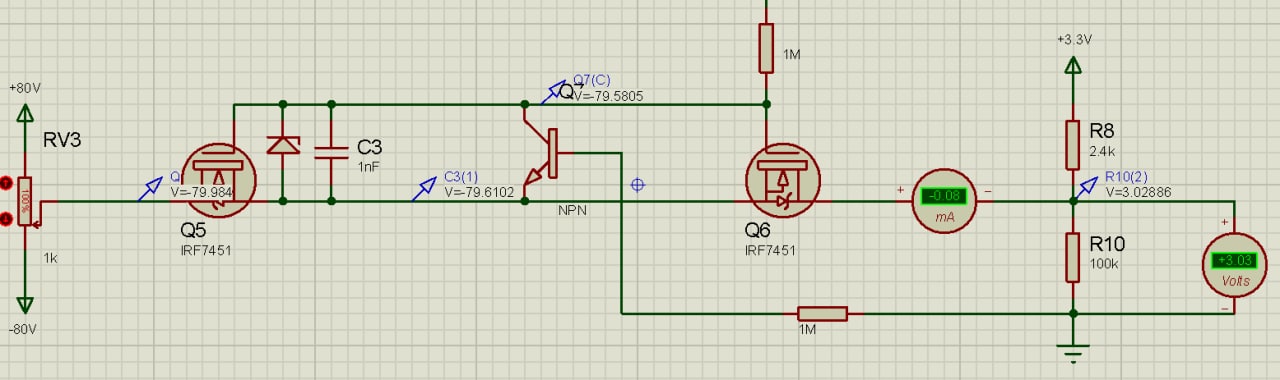Viewport: 1280px width, 380px height.
Task: Click the R10 reference label
Action: coord(1107,244)
